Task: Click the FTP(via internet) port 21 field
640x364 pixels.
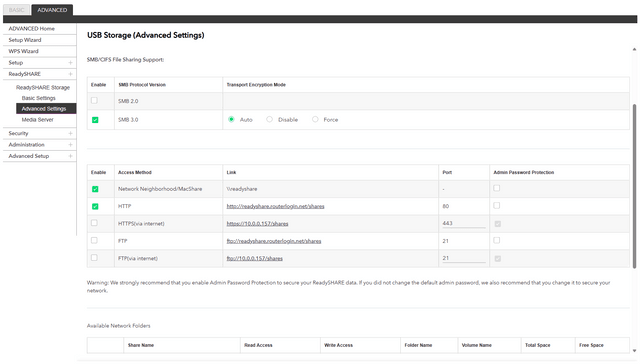Action: (464, 258)
